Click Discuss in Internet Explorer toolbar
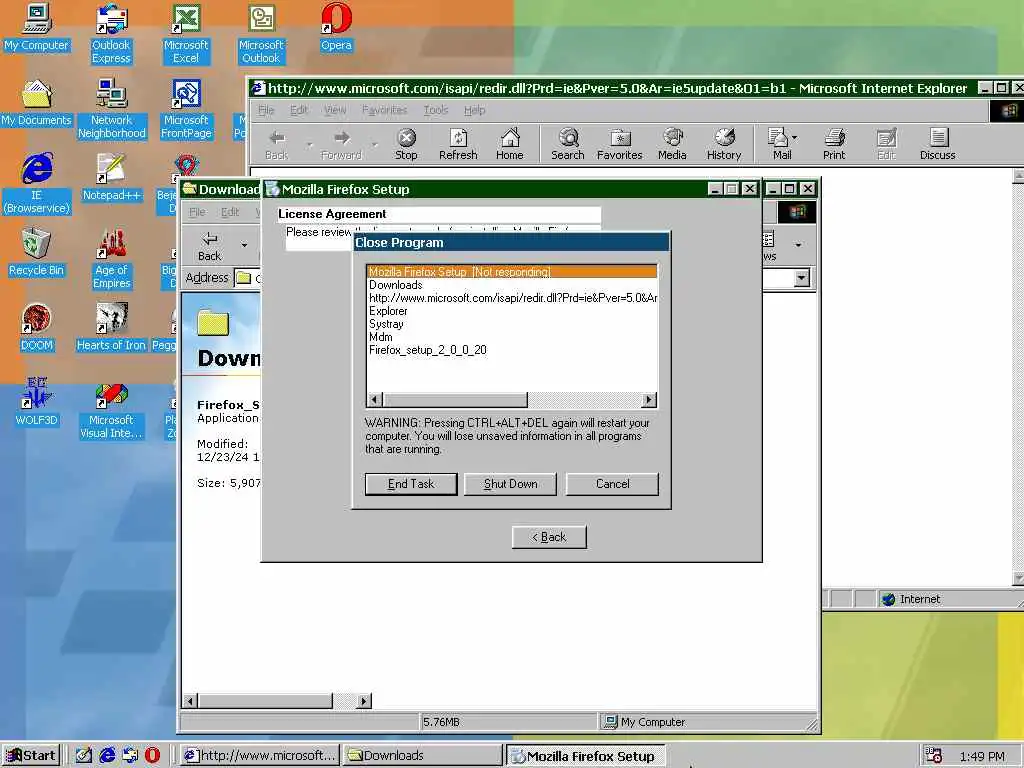Screen dimensions: 1024x768 click(x=938, y=144)
